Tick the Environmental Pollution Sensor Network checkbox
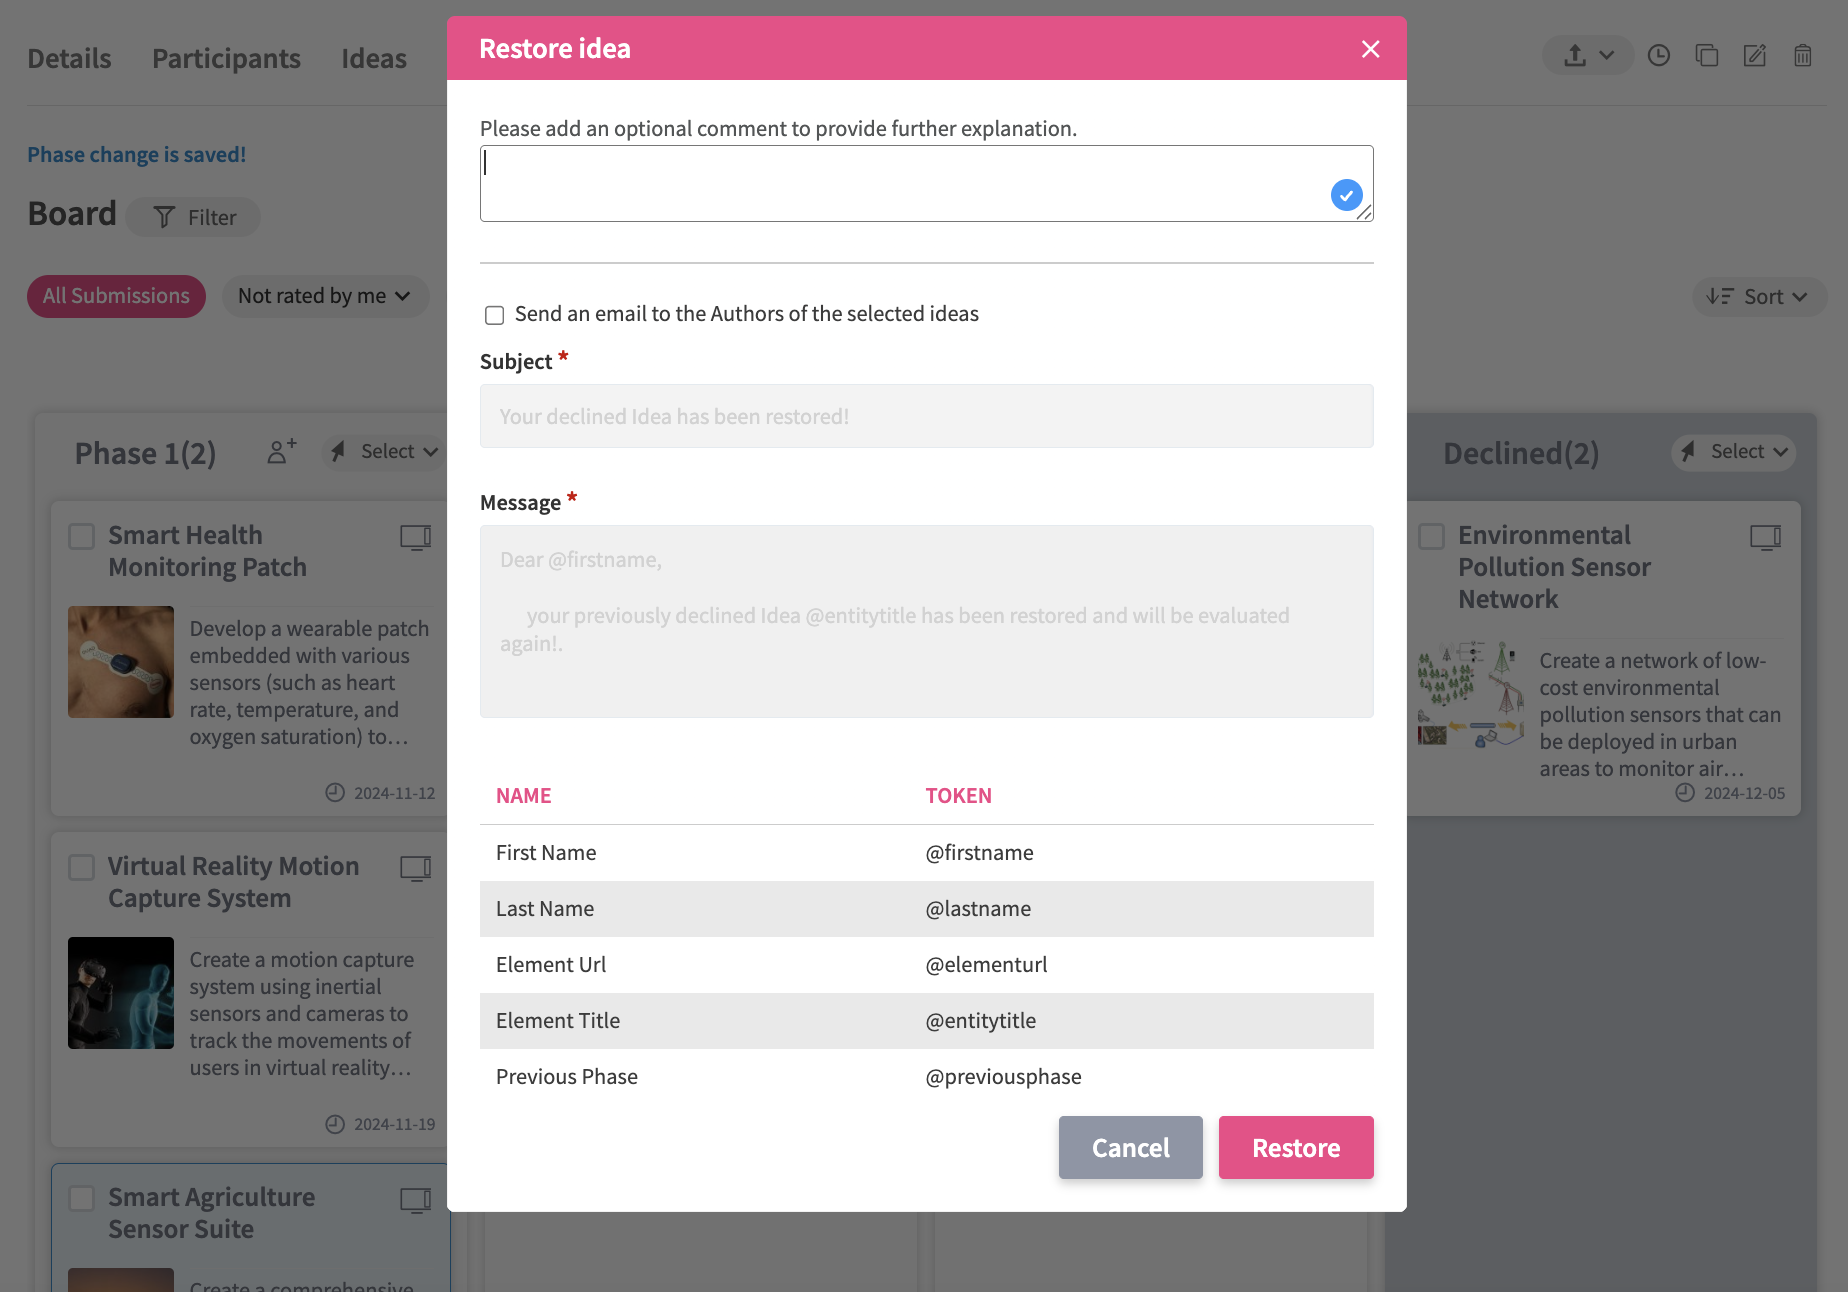 pyautogui.click(x=1432, y=537)
